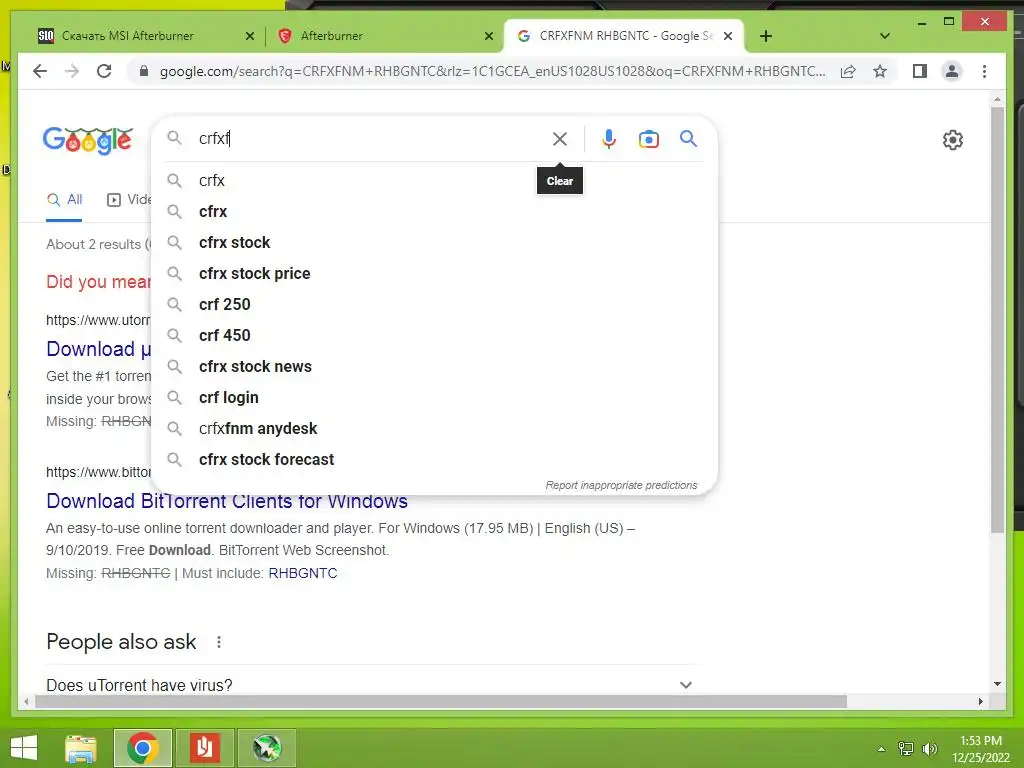Choose suggestion crf login

point(434,398)
